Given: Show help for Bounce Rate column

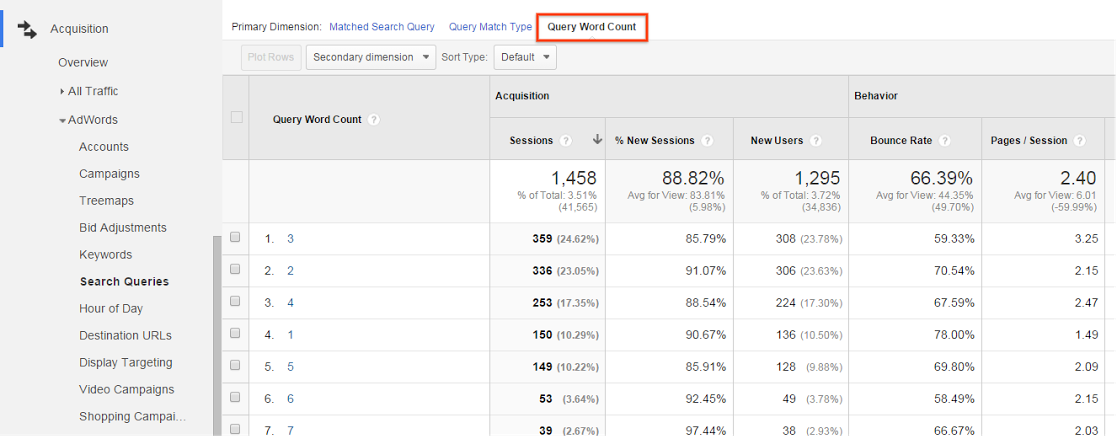Looking at the screenshot, I should pyautogui.click(x=944, y=141).
